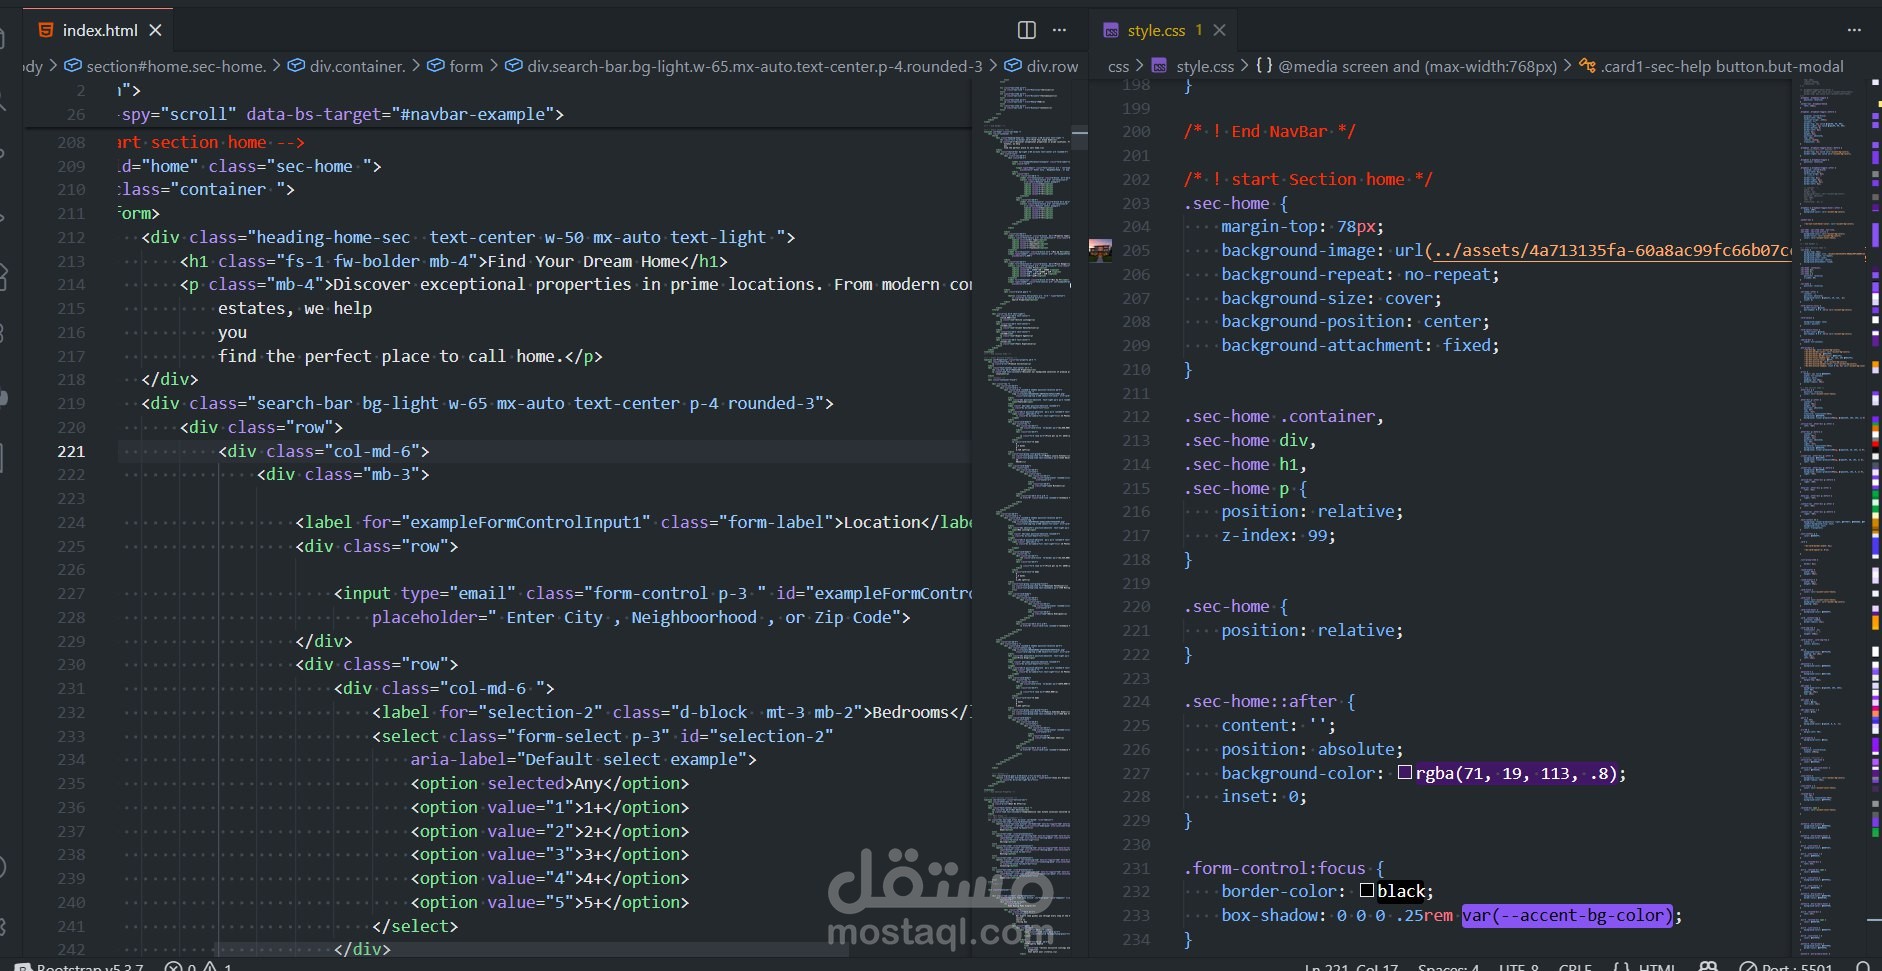1882x971 pixels.
Task: Open color picker for rgba(71, 19, 113, .8) swatch
Action: [1404, 772]
